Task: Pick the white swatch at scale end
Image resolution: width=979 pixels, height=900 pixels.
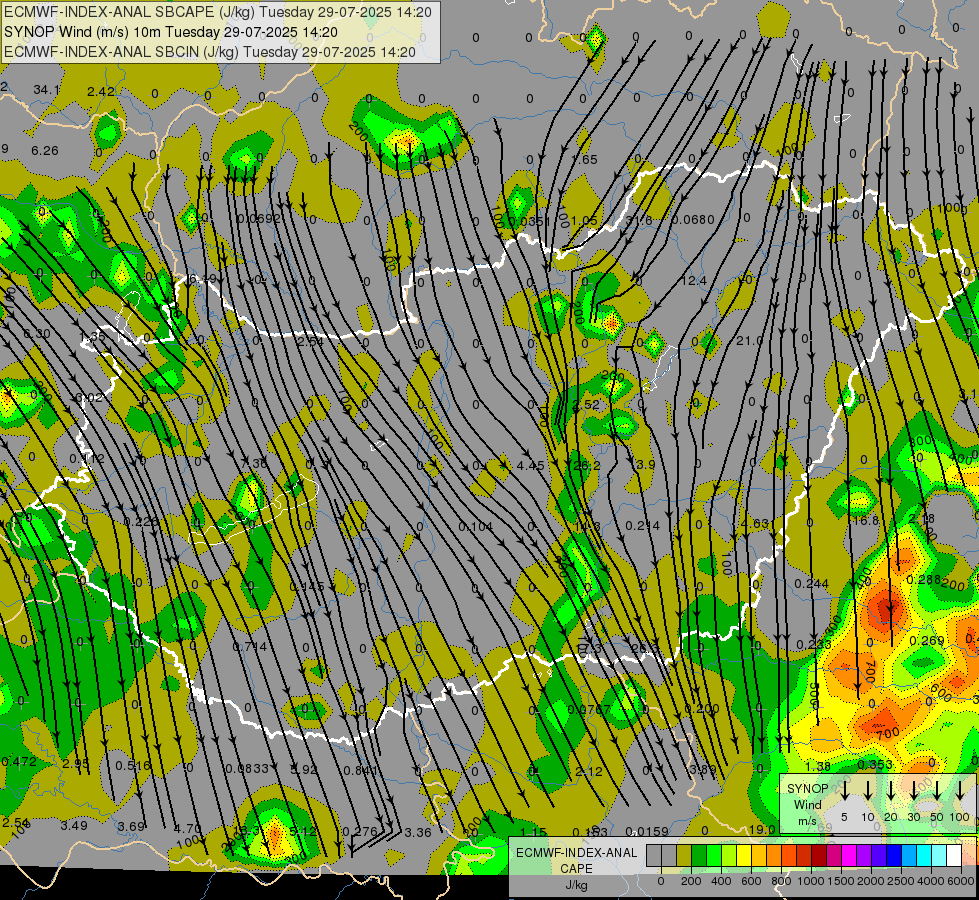Action: pyautogui.click(x=953, y=855)
